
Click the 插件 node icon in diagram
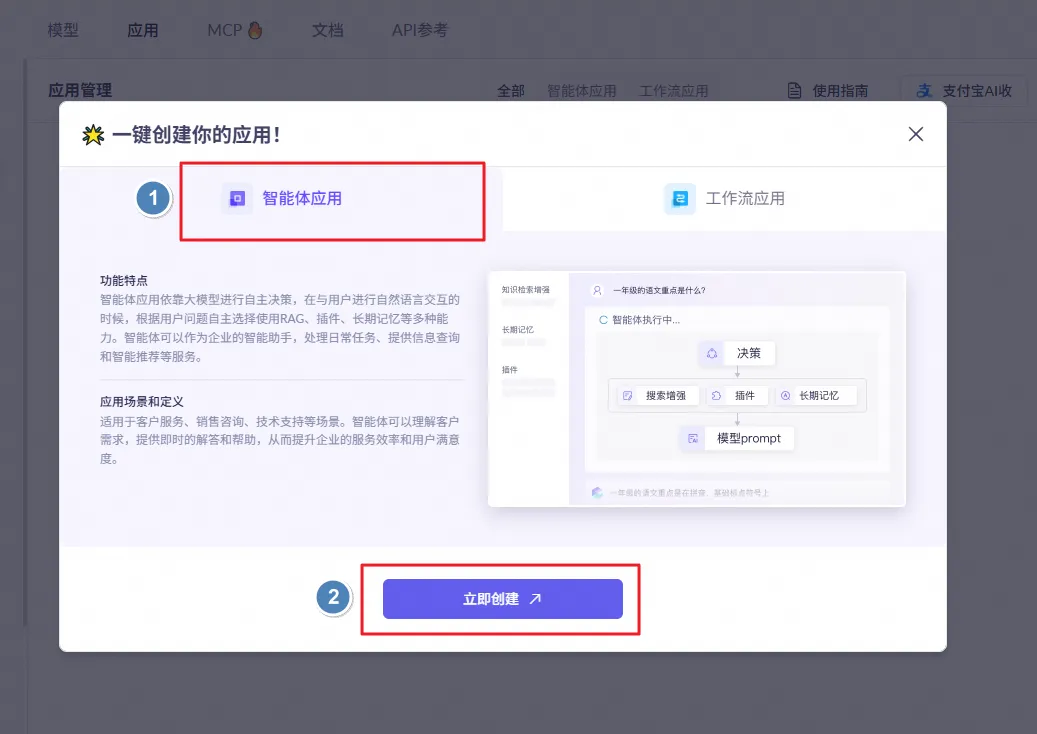[x=716, y=395]
